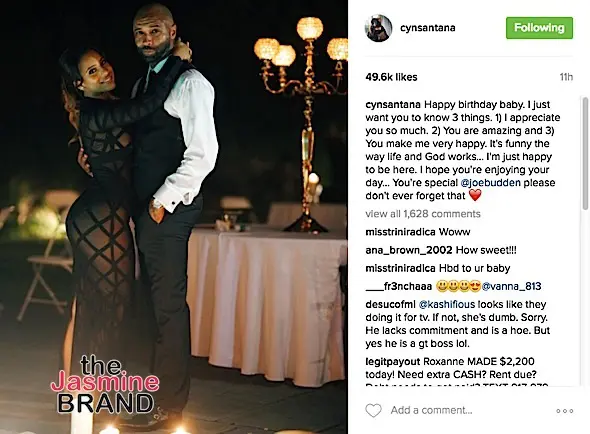The image size is (590, 434).
Task: Click the Add a comment field
Action: 431,410
